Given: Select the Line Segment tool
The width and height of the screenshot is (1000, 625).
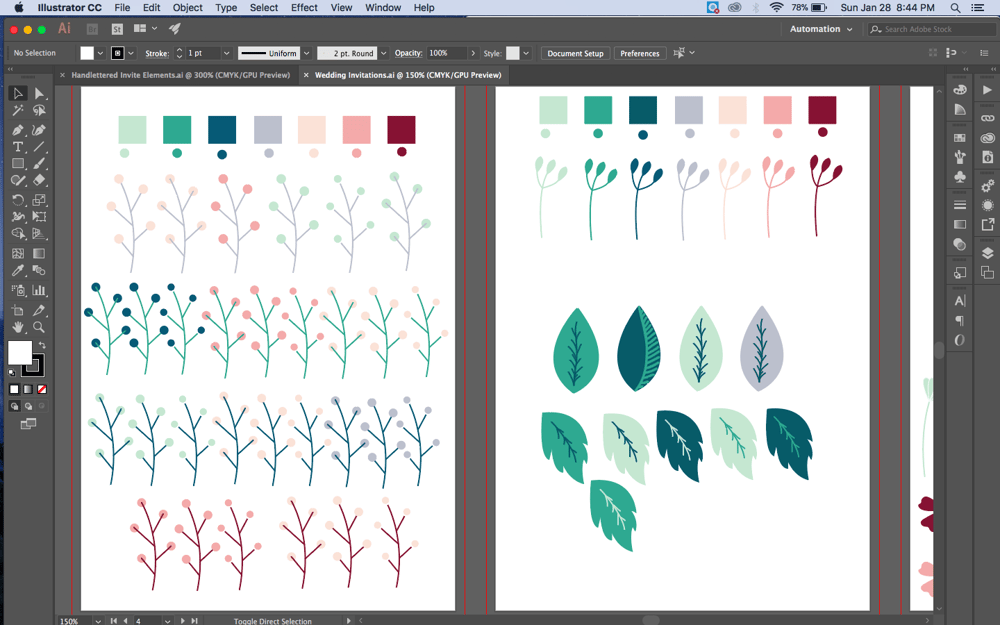Looking at the screenshot, I should point(39,147).
